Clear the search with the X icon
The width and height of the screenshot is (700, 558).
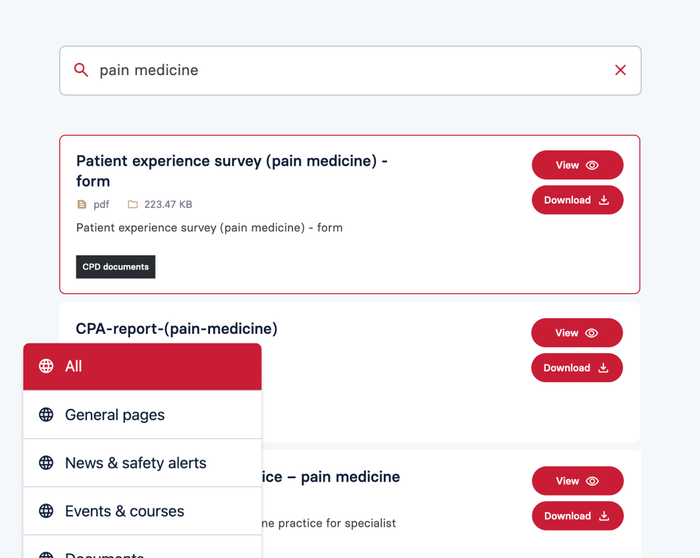coord(620,70)
